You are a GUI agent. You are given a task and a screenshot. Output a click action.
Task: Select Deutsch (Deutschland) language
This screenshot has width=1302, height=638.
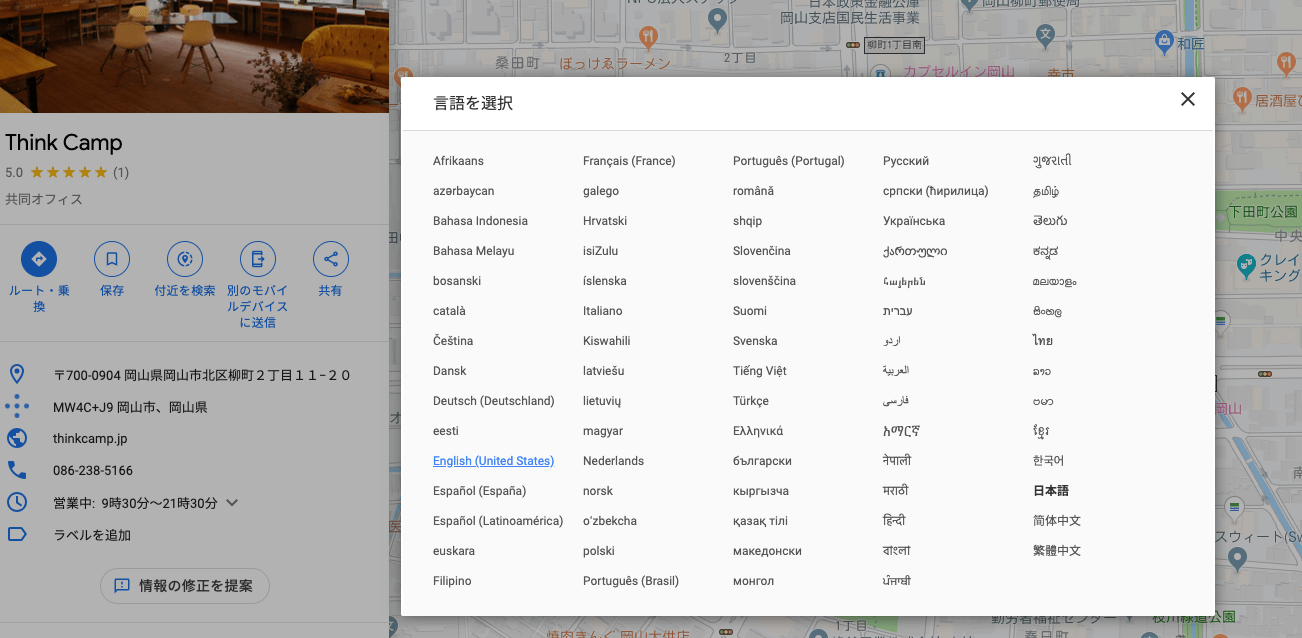493,401
